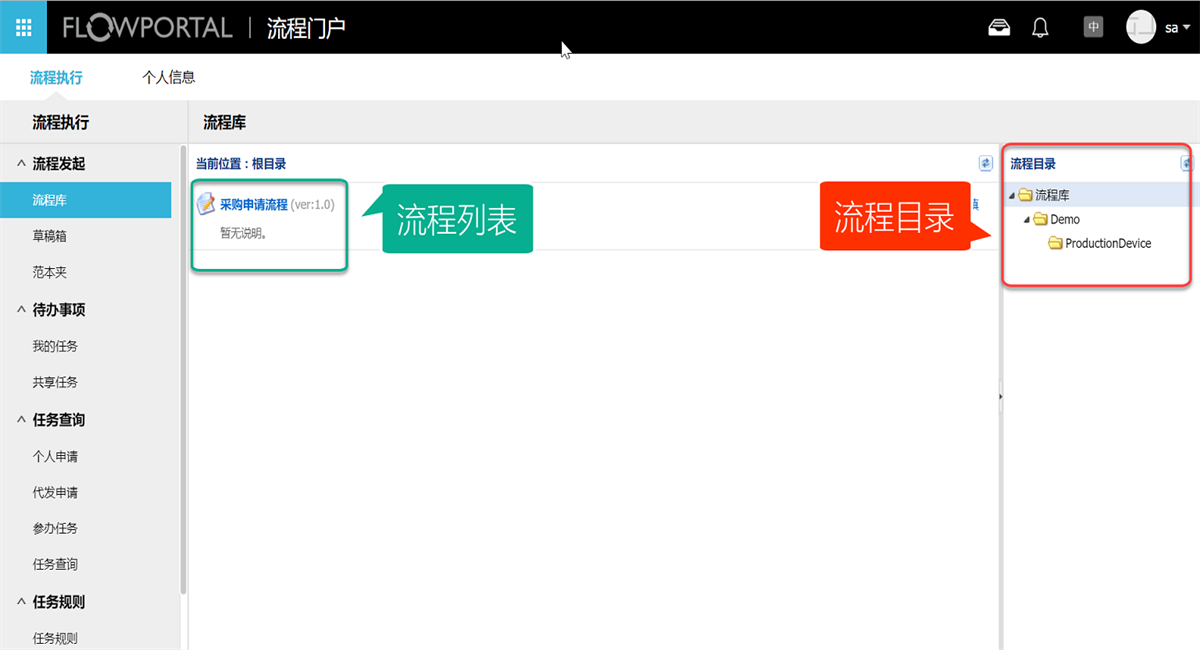The height and width of the screenshot is (650, 1200).
Task: Refresh the 流程目录 tree panel
Action: (1187, 163)
